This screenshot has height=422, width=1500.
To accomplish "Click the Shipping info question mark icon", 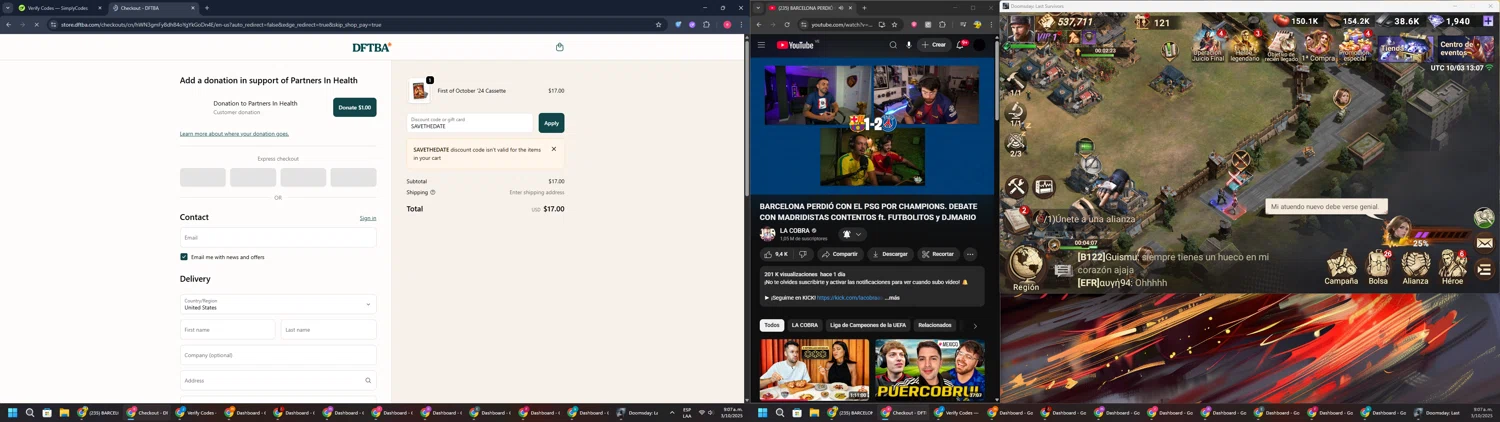I will pyautogui.click(x=433, y=192).
